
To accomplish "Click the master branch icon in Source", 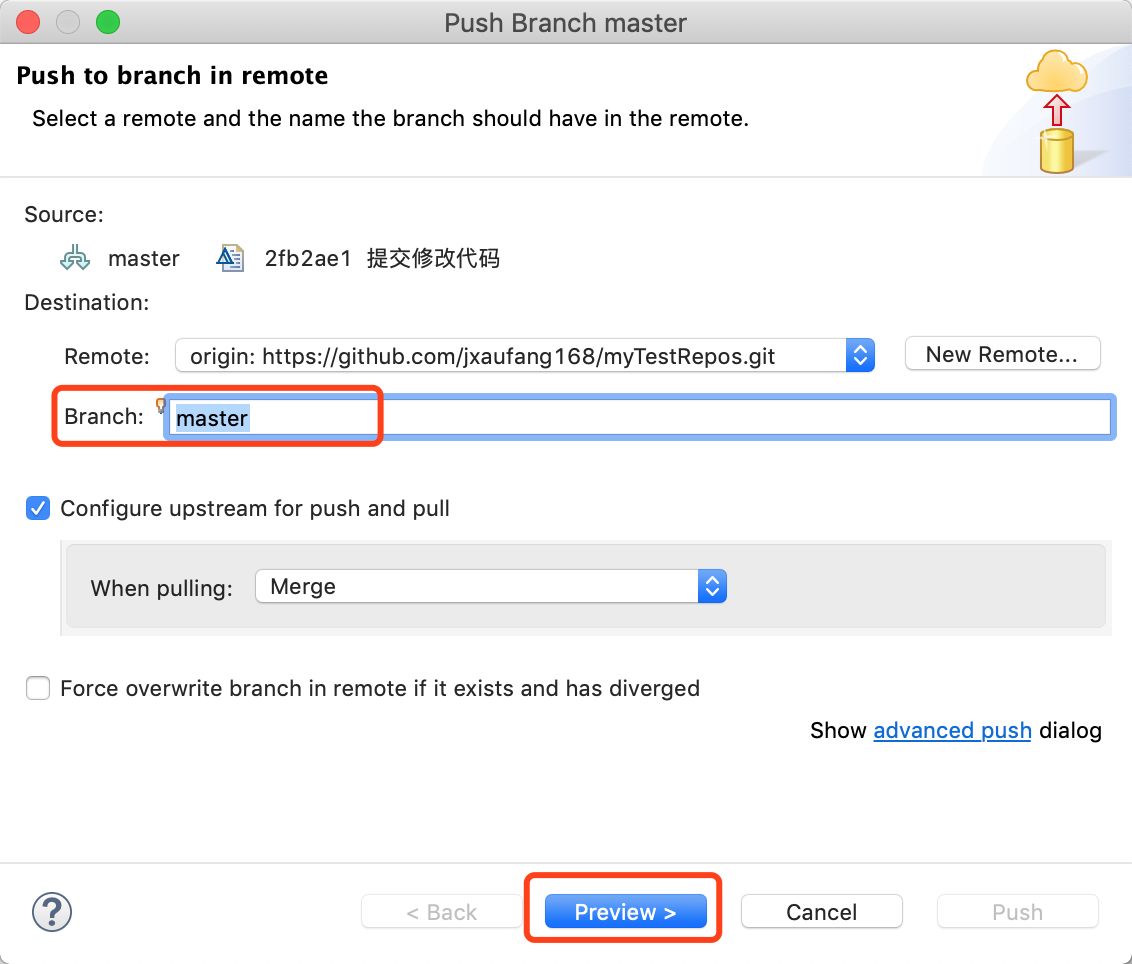I will (x=75, y=258).
